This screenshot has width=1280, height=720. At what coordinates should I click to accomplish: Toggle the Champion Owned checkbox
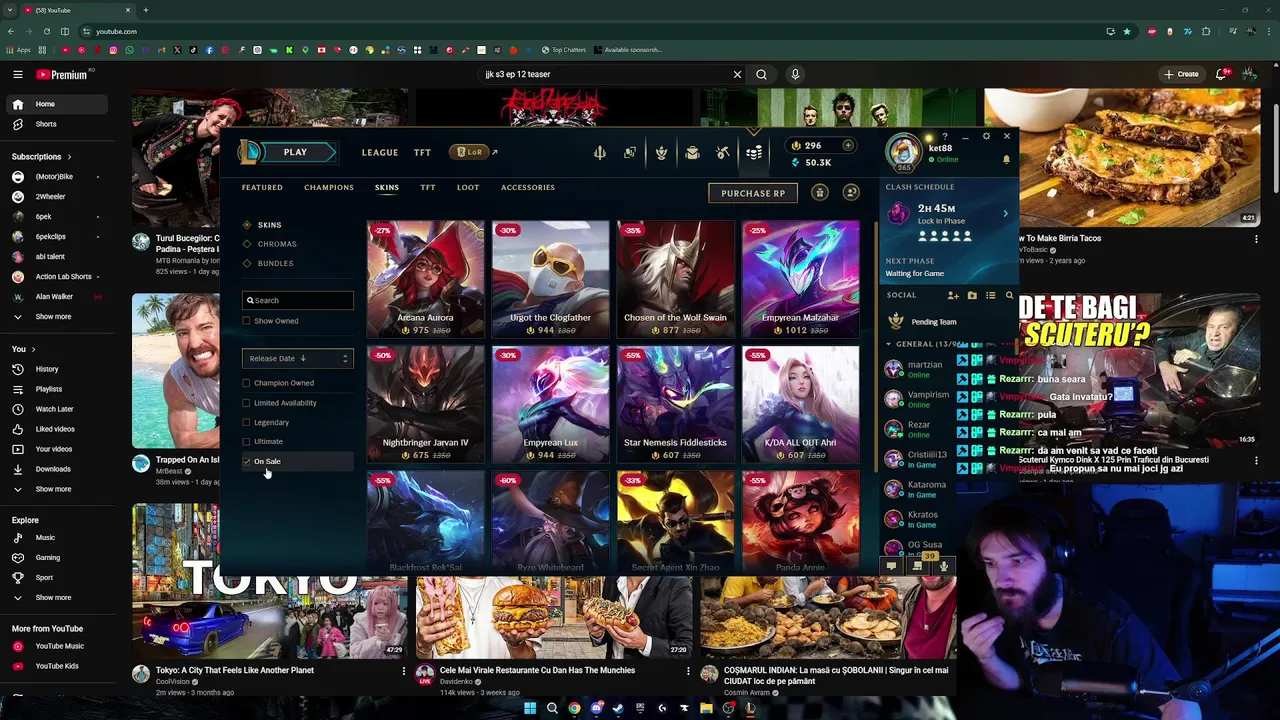(x=246, y=383)
